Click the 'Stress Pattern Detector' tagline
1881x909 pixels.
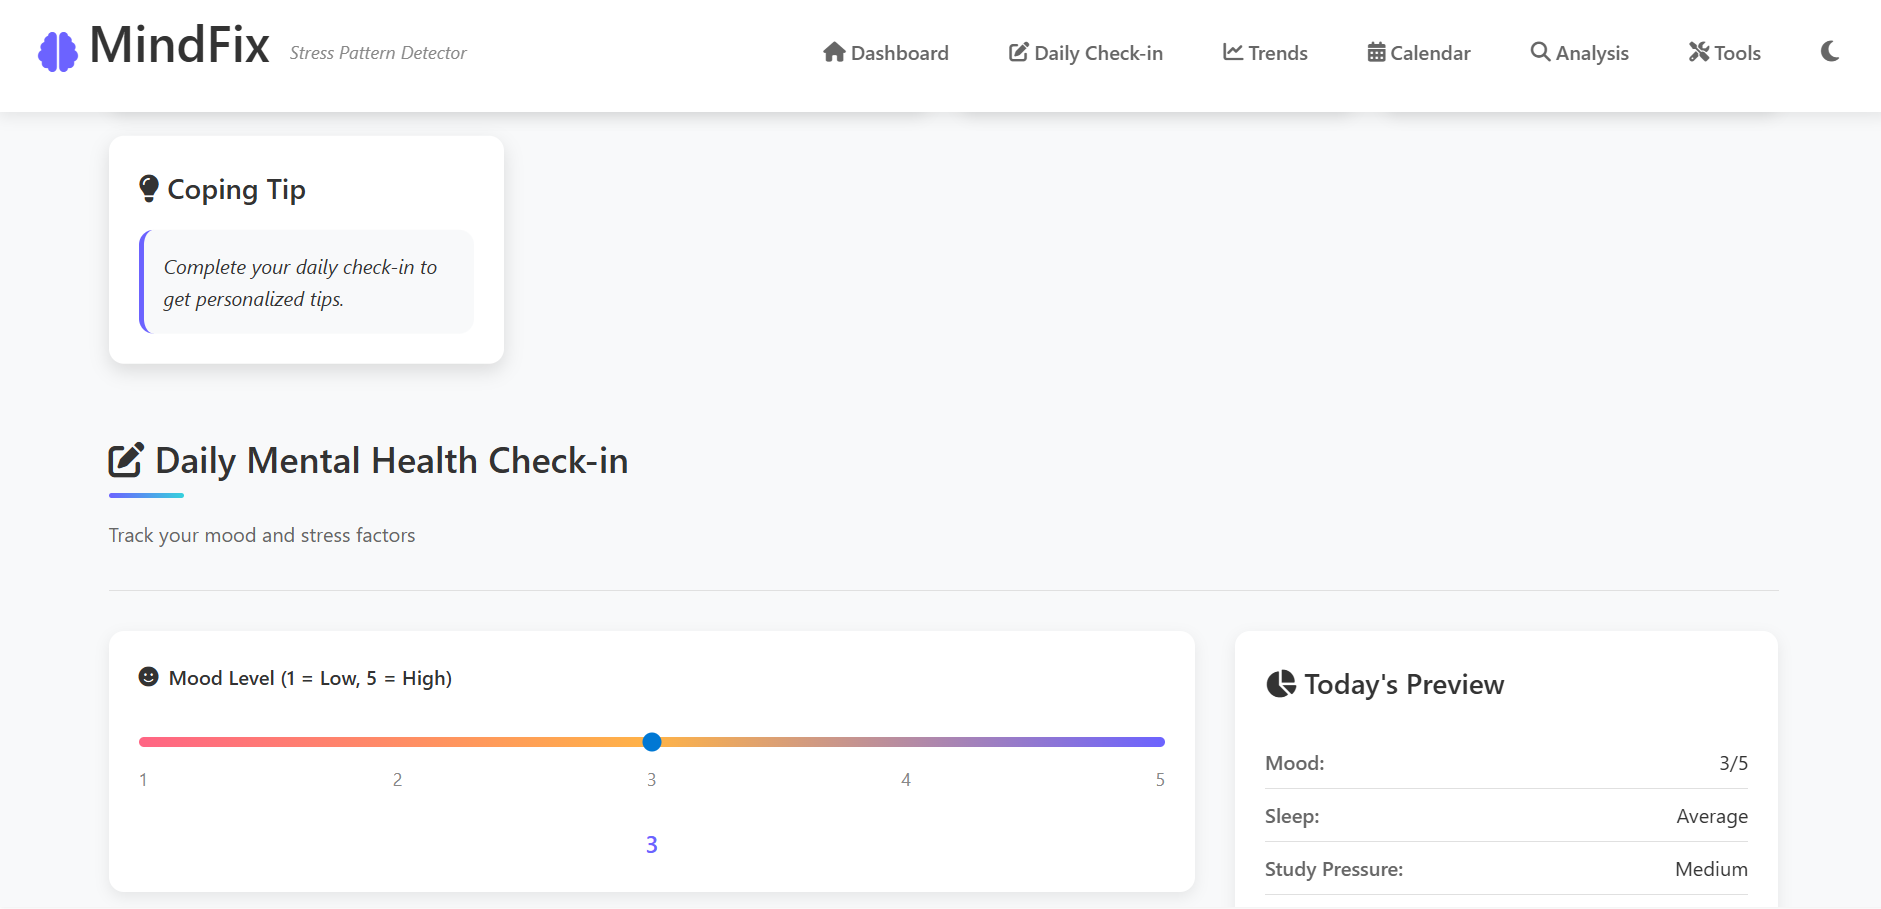click(x=378, y=53)
